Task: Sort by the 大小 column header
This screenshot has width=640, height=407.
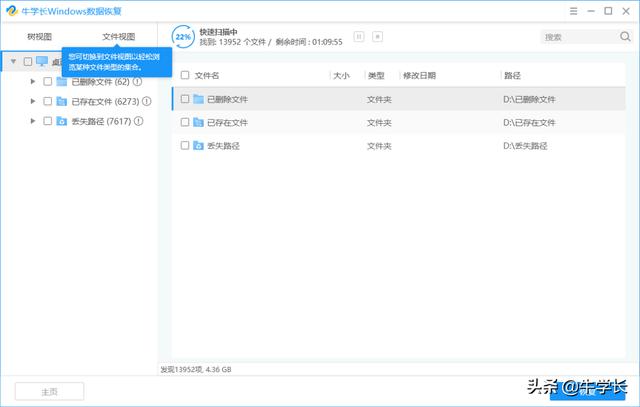Action: (341, 76)
